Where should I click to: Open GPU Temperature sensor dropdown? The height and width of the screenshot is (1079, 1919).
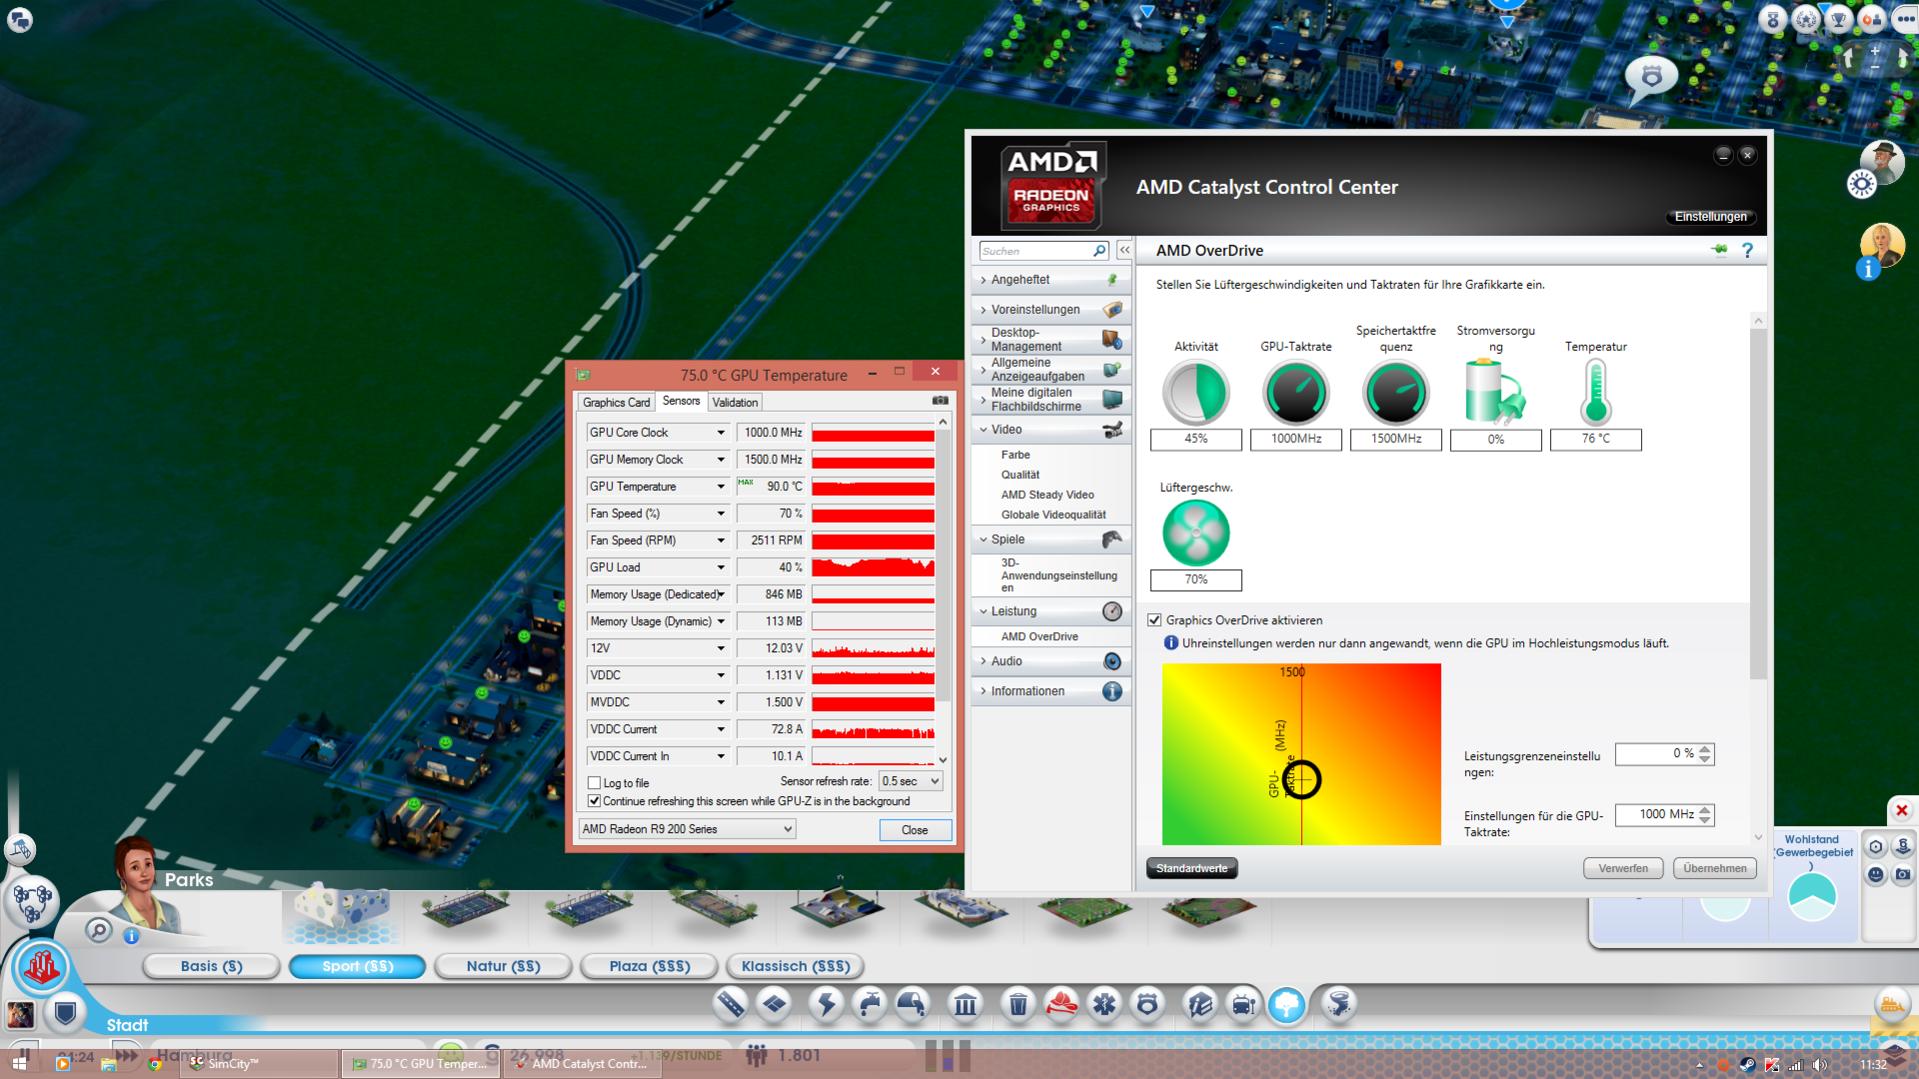point(720,486)
